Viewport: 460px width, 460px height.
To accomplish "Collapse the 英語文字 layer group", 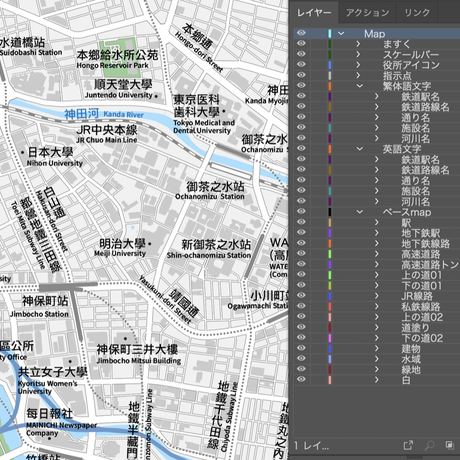I will point(359,149).
